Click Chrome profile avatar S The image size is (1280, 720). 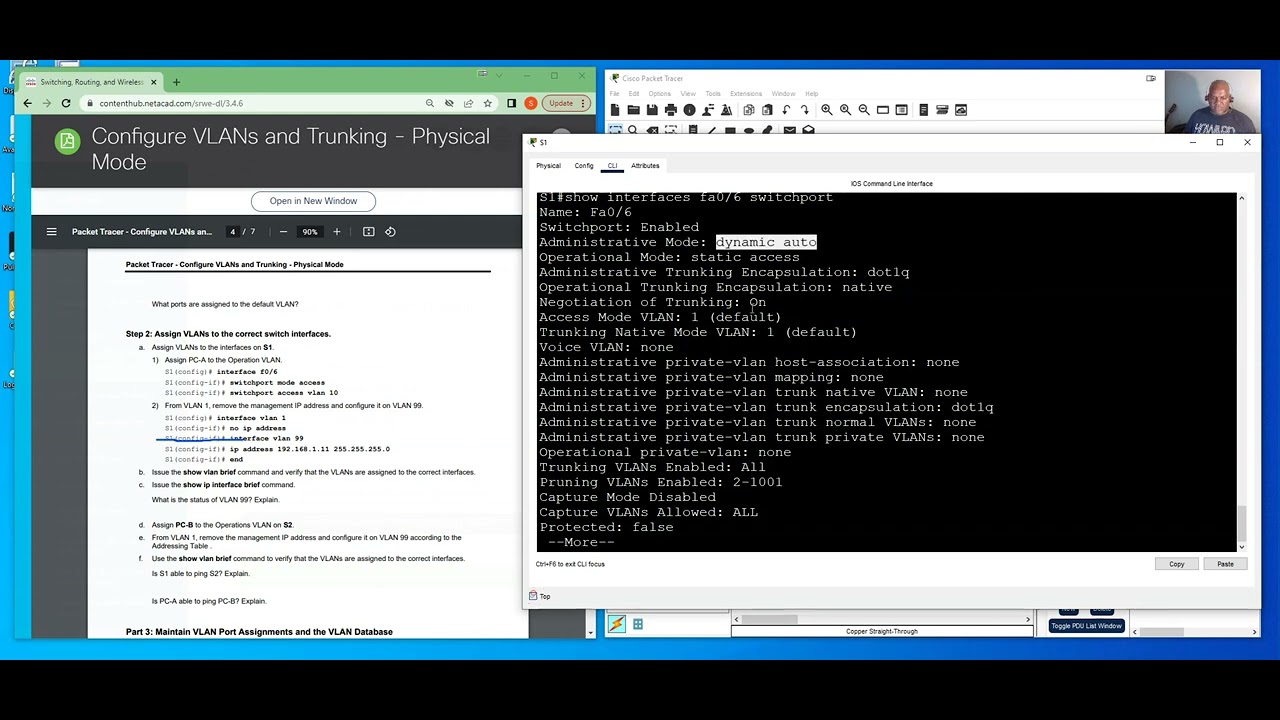531,103
